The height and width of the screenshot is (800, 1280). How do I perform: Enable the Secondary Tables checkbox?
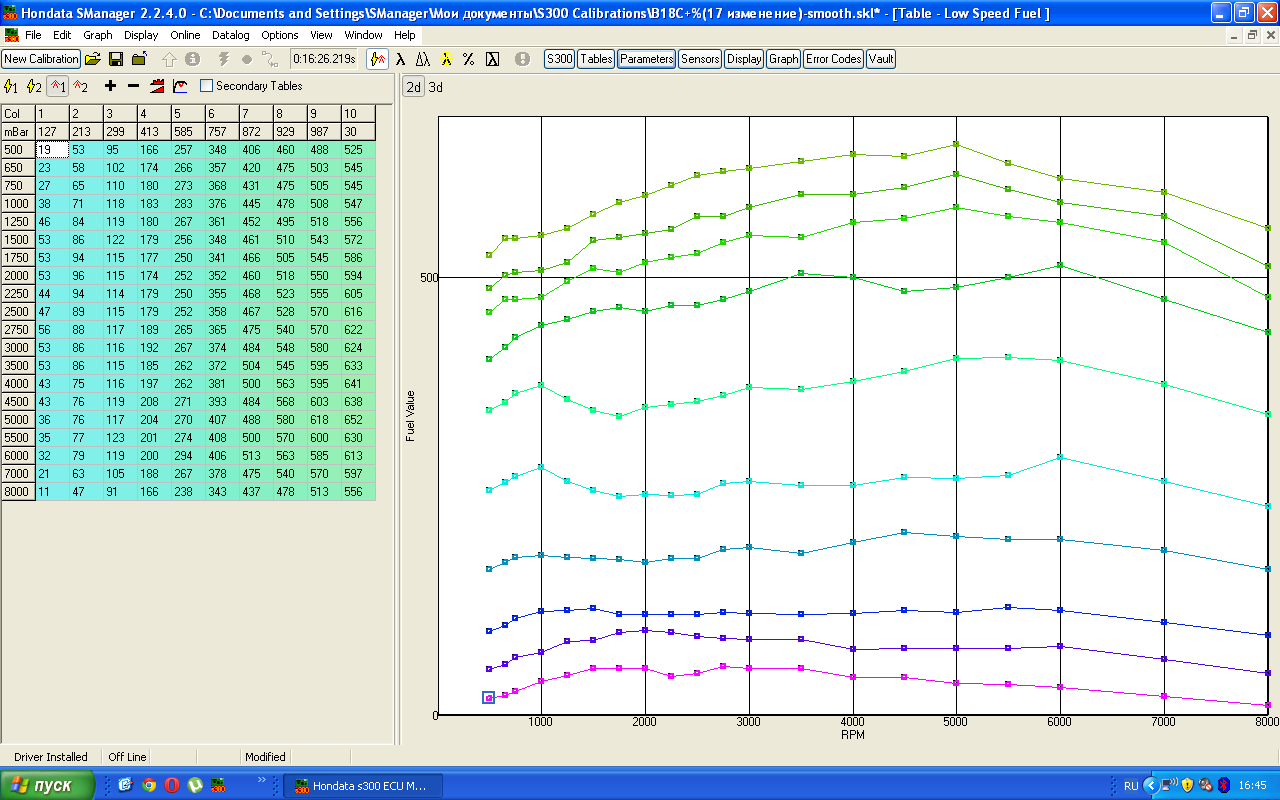pyautogui.click(x=207, y=86)
